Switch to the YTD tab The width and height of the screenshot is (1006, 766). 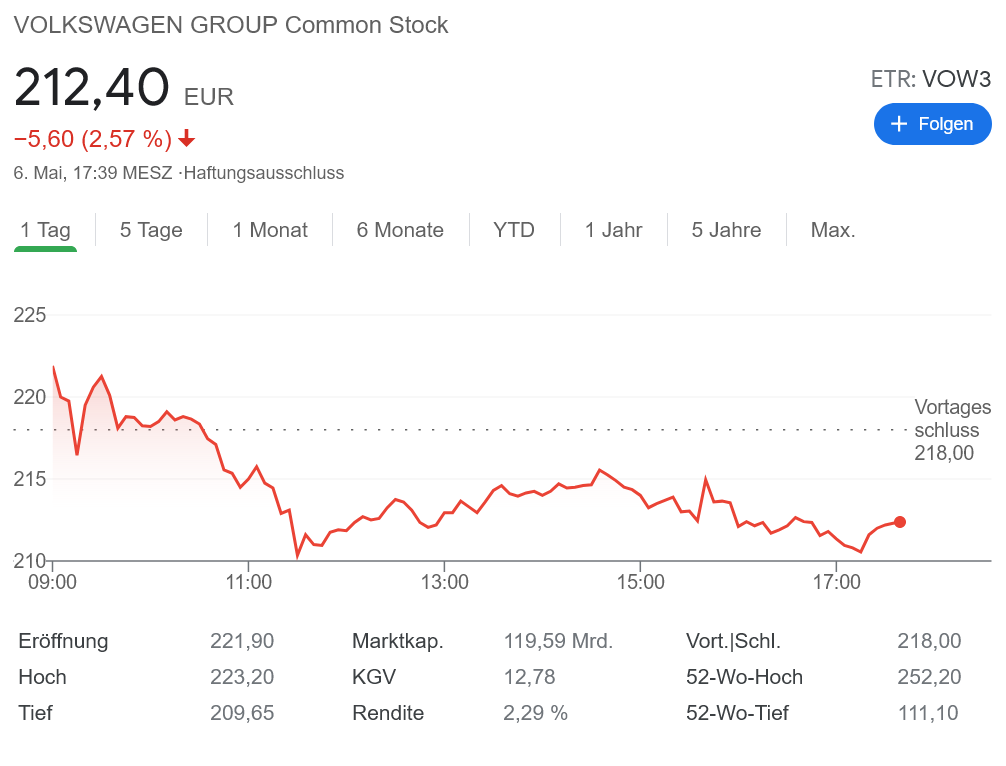tap(514, 230)
